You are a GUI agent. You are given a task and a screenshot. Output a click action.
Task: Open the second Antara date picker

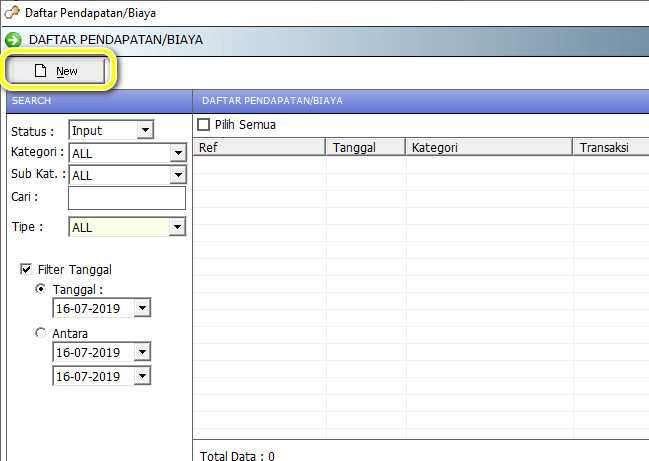tap(142, 376)
